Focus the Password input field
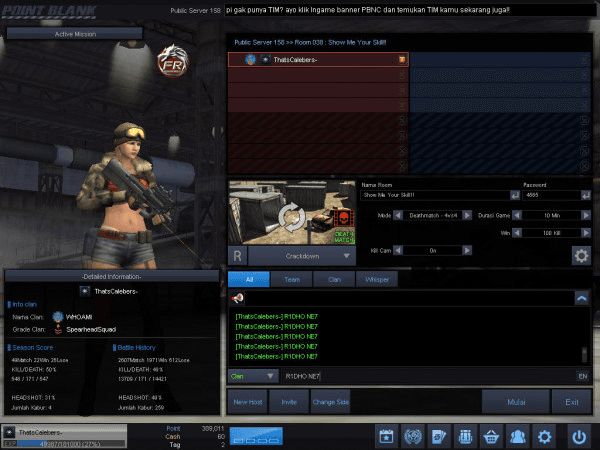This screenshot has width=600, height=450. (552, 195)
